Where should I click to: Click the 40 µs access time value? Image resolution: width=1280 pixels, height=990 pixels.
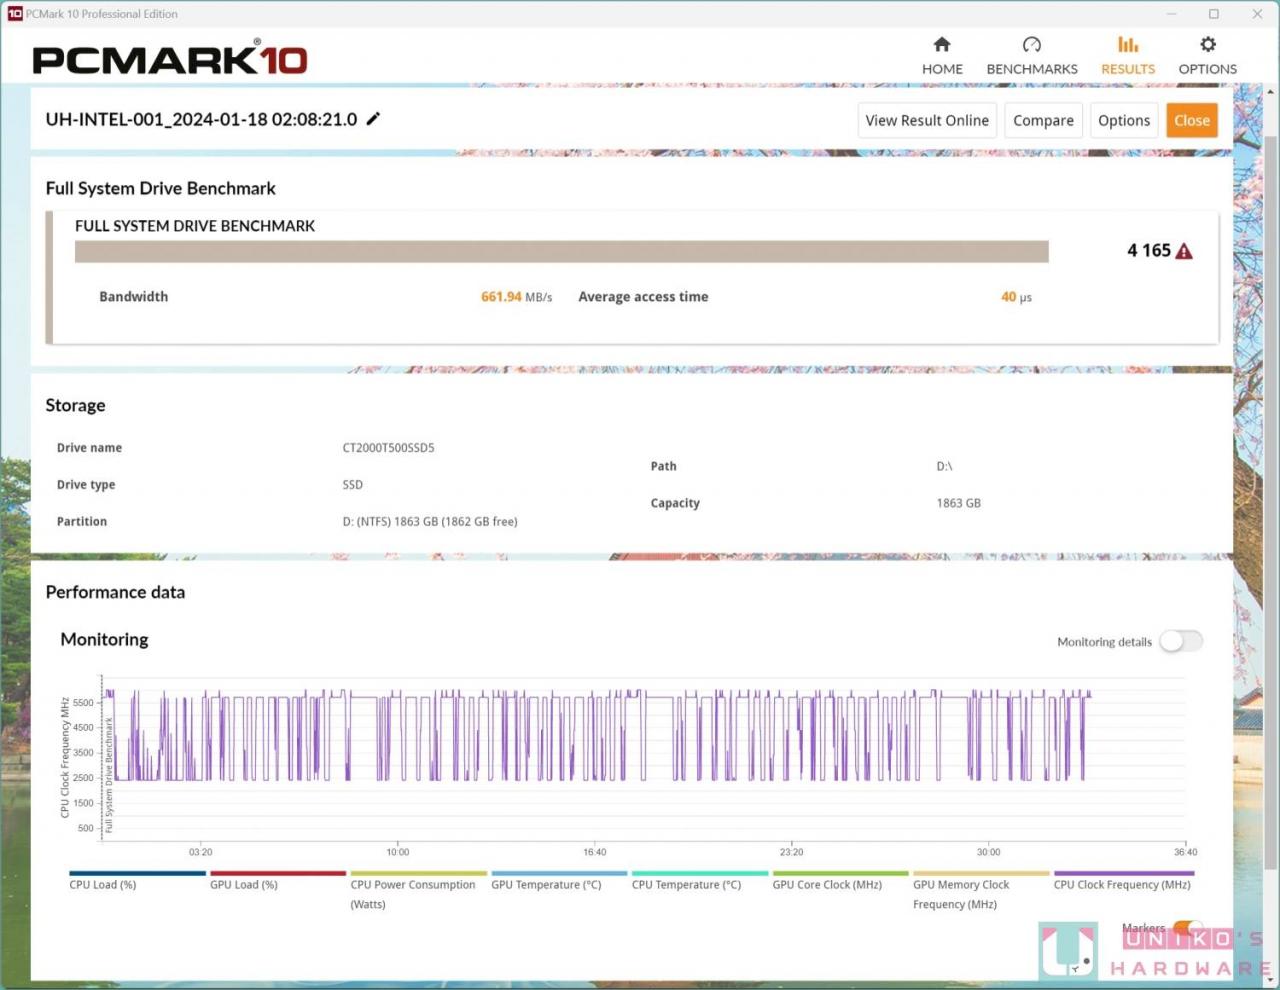[1016, 297]
